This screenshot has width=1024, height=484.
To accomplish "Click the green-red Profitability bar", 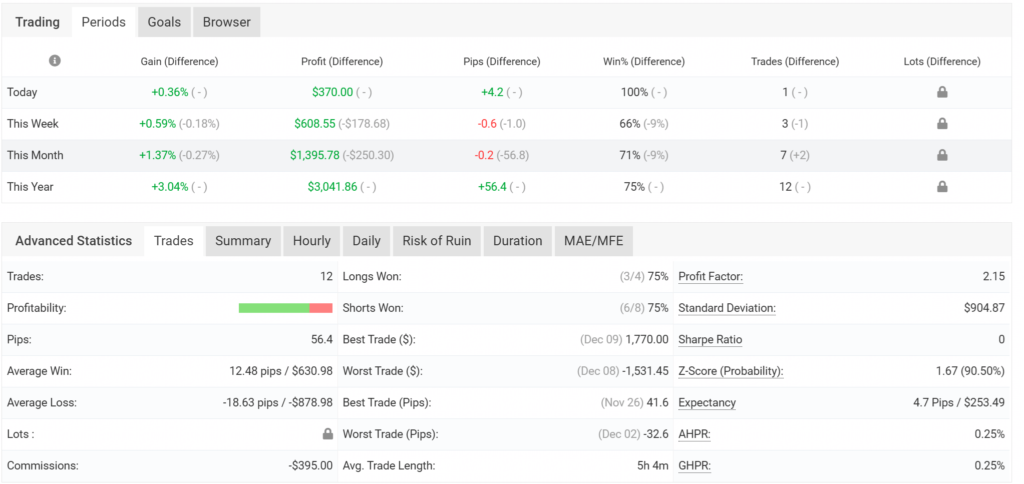I will (285, 308).
